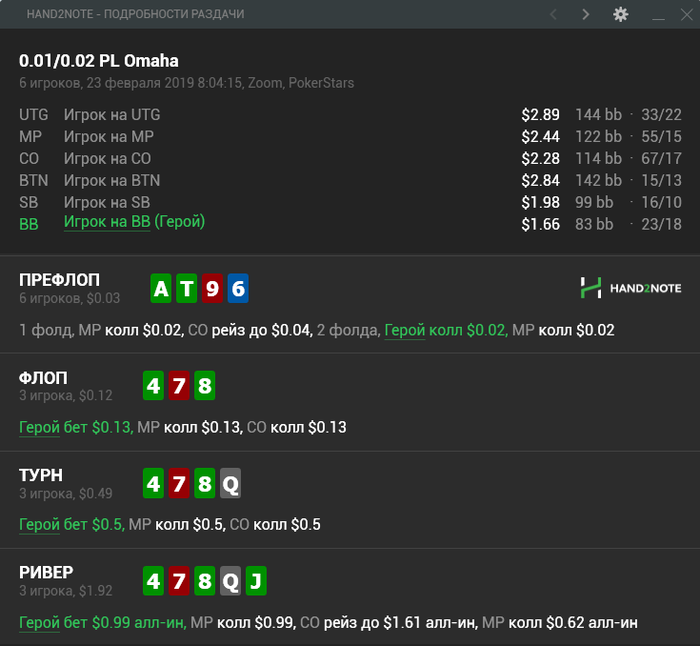The image size is (700, 646).
Task: Click CO stack '$2.28'
Action: pyautogui.click(x=541, y=158)
